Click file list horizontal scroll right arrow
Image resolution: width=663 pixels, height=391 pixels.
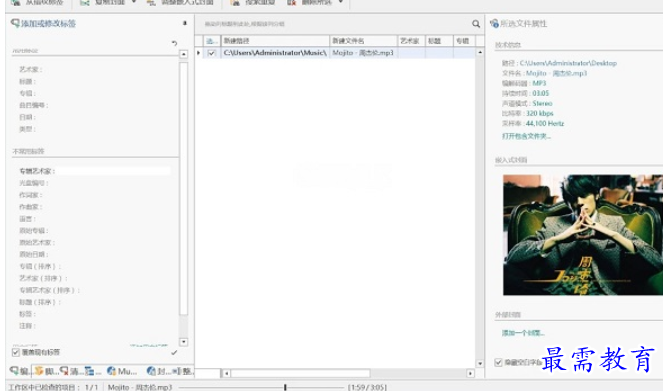pos(470,373)
